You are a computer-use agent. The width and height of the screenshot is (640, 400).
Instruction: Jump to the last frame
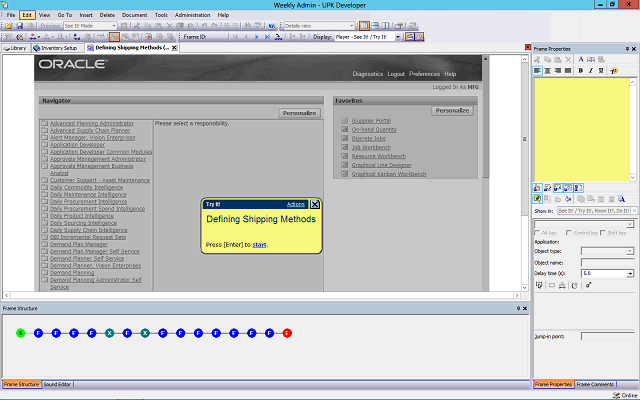(267, 37)
